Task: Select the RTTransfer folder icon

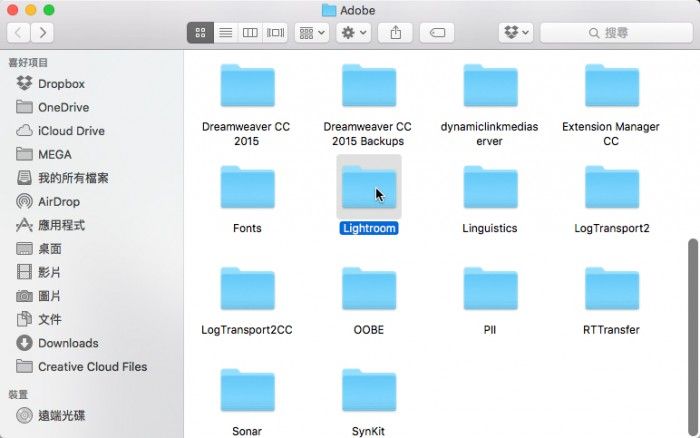Action: (612, 289)
